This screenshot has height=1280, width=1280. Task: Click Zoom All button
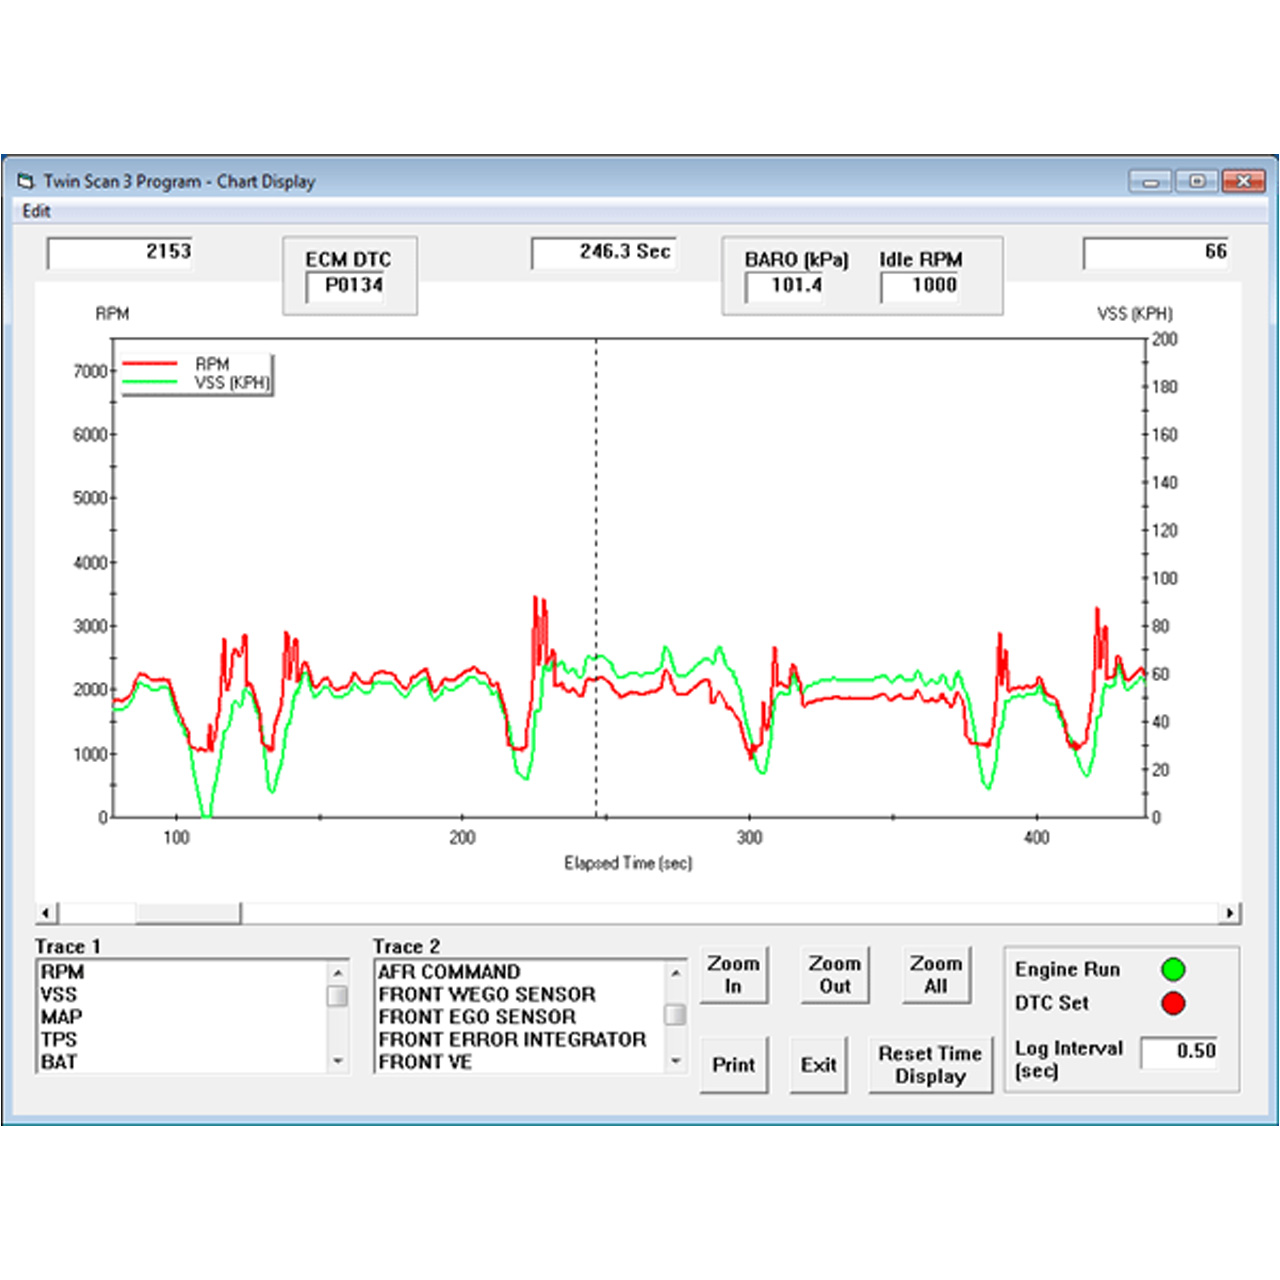coord(935,975)
